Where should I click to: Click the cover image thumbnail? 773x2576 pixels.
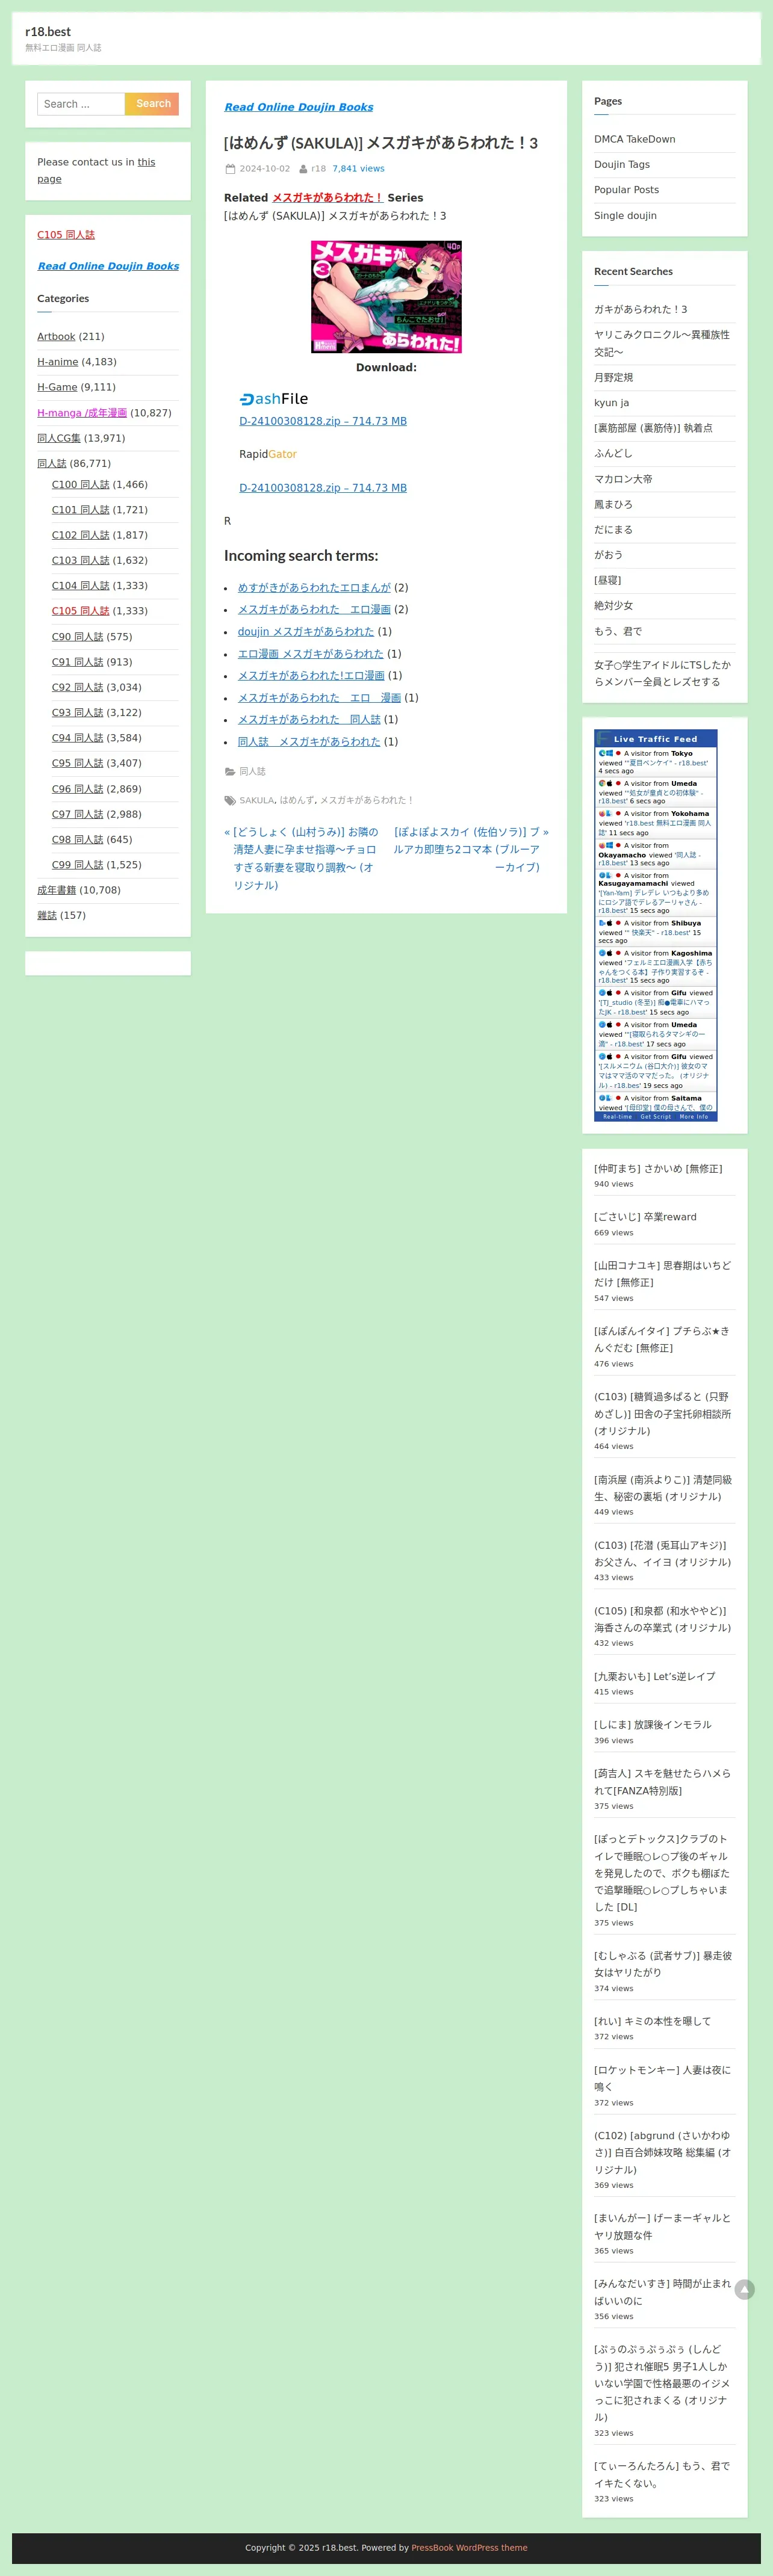(x=386, y=296)
